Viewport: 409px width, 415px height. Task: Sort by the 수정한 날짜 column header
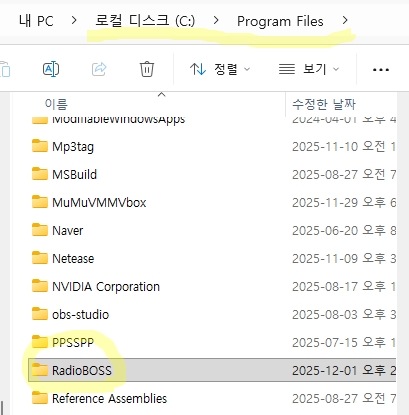324,104
